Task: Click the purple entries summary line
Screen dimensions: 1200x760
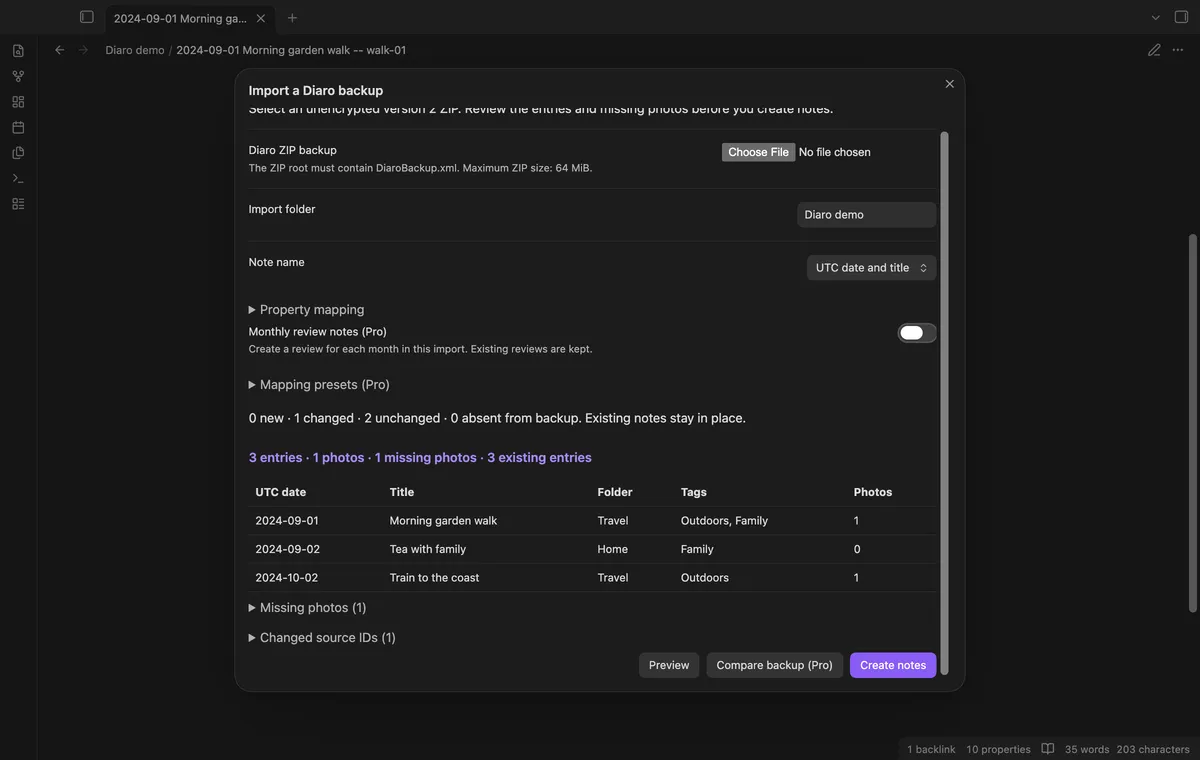Action: click(420, 458)
